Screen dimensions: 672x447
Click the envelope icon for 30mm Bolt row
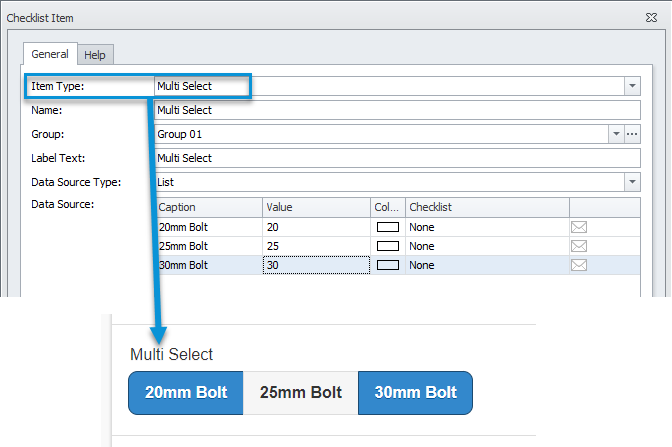(x=579, y=265)
